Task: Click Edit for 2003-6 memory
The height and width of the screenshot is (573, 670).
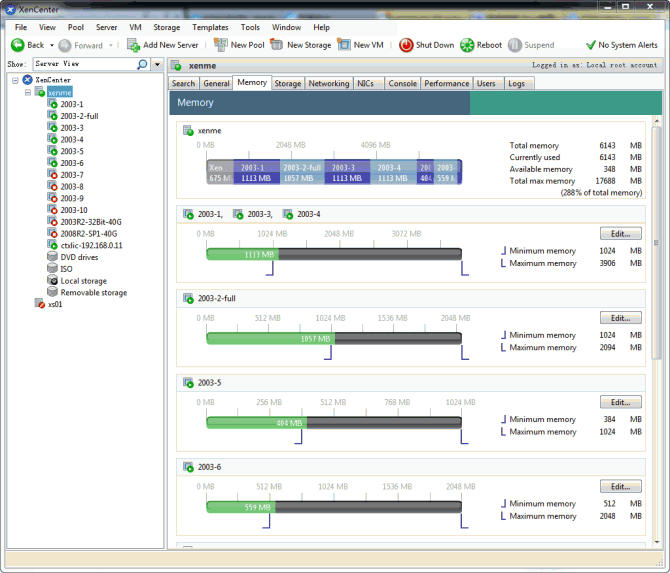Action: click(x=620, y=486)
